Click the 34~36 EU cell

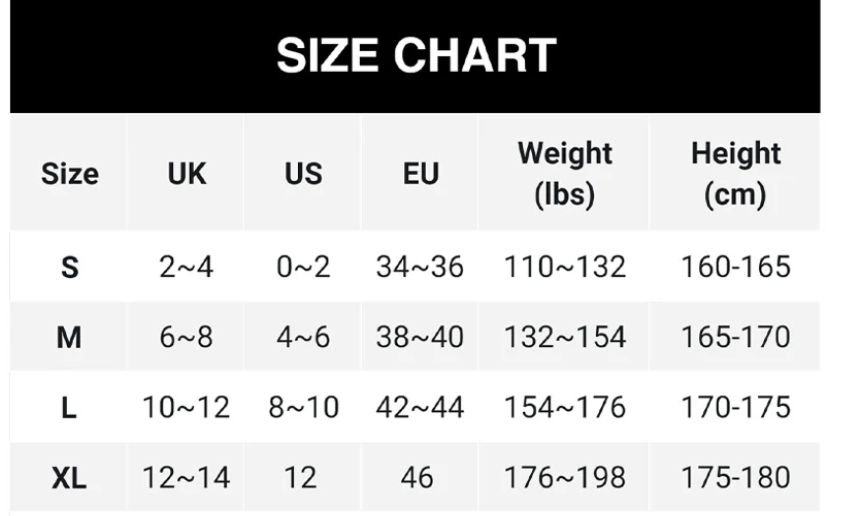click(420, 267)
